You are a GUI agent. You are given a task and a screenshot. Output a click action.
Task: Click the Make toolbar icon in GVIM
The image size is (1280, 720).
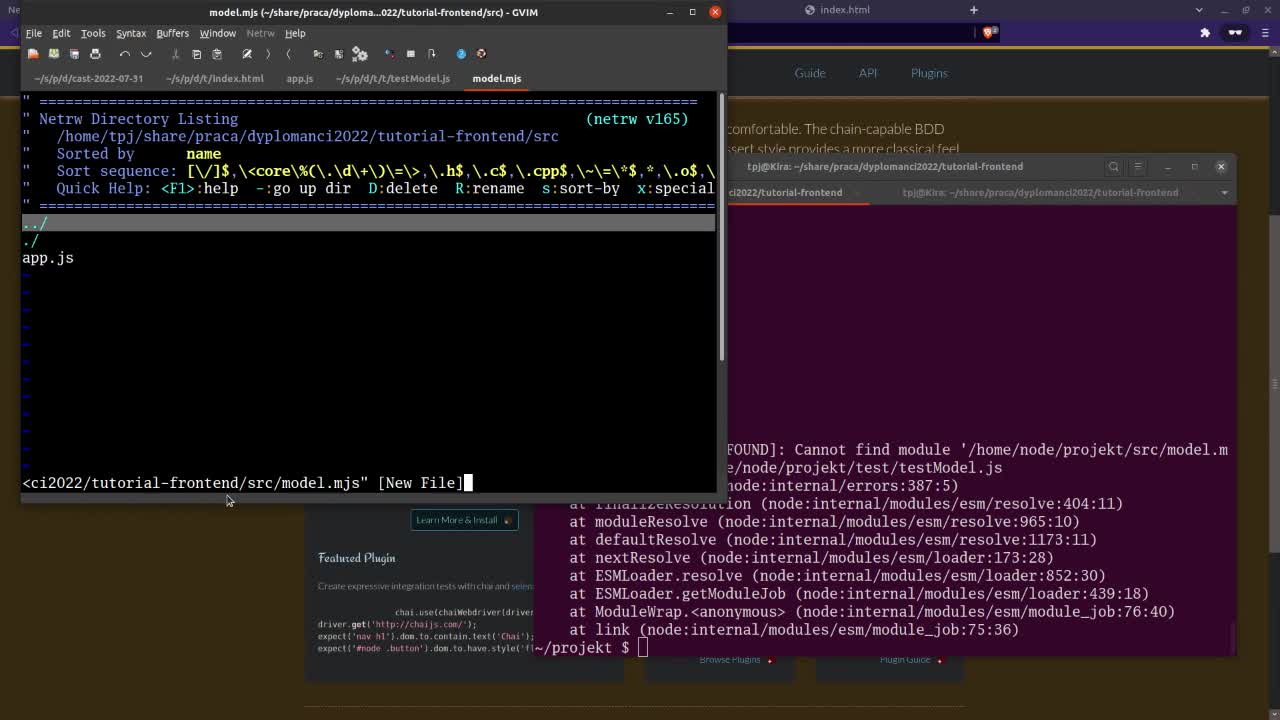click(x=389, y=54)
